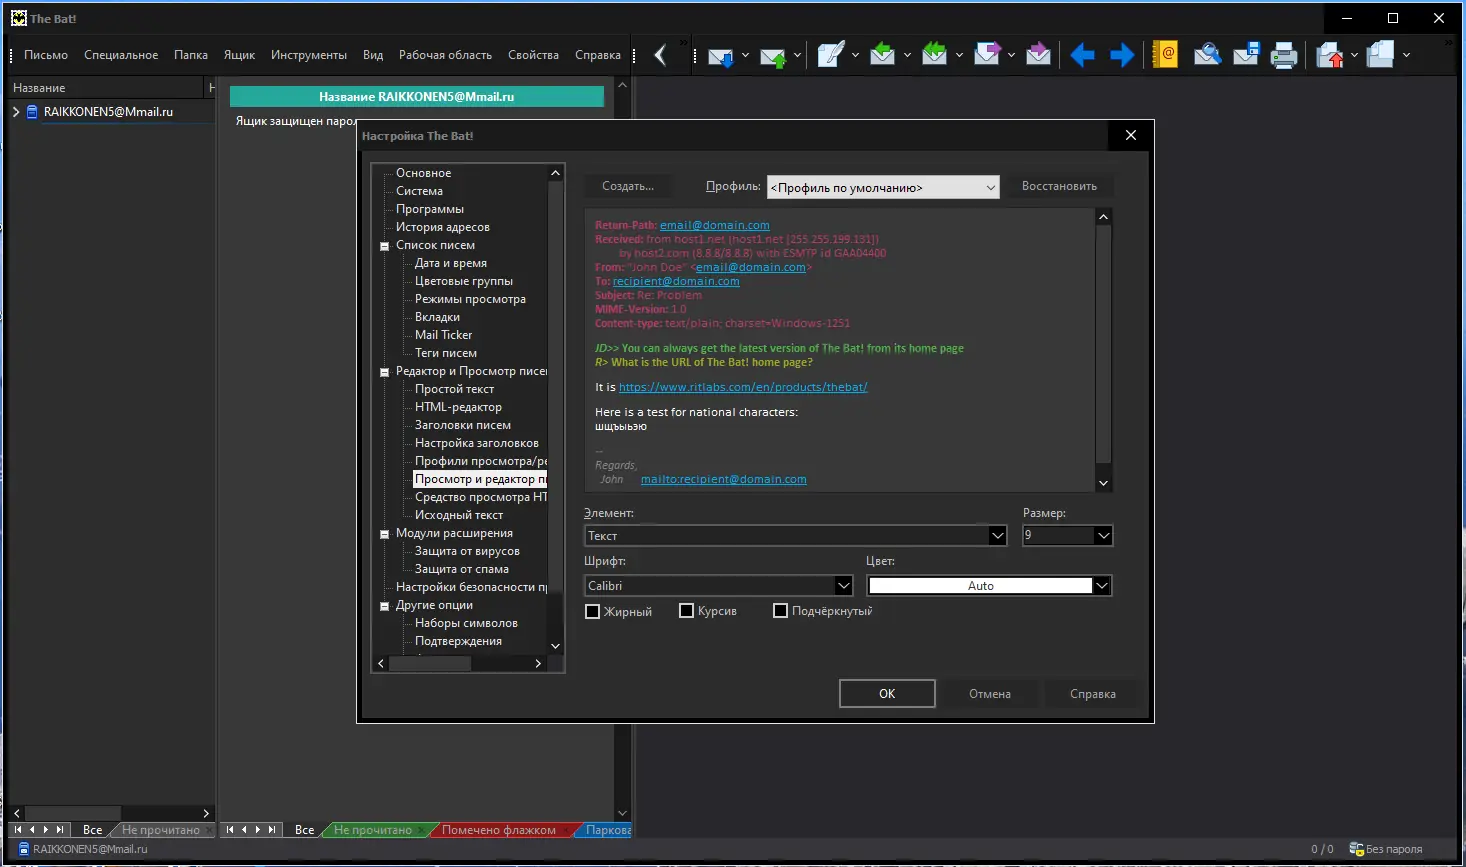
Task: Click the ritlabs.com link in preview
Action: coord(743,387)
